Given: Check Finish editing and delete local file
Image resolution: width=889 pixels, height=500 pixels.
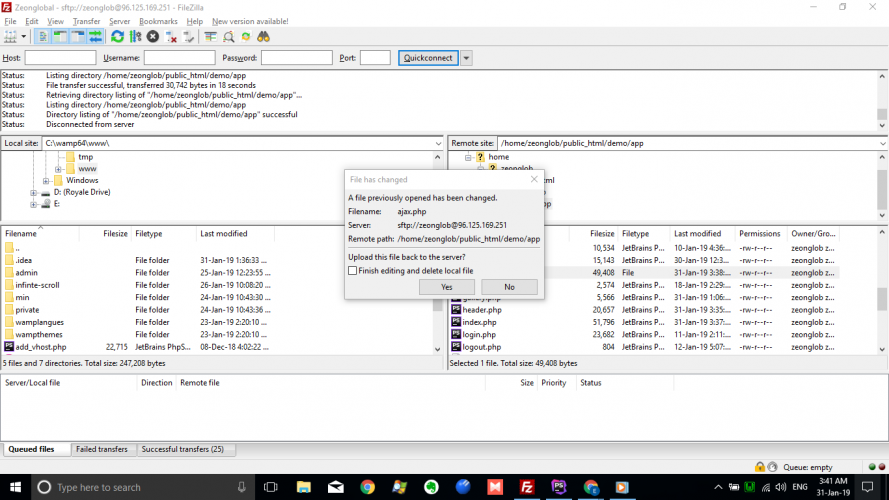Looking at the screenshot, I should point(353,271).
